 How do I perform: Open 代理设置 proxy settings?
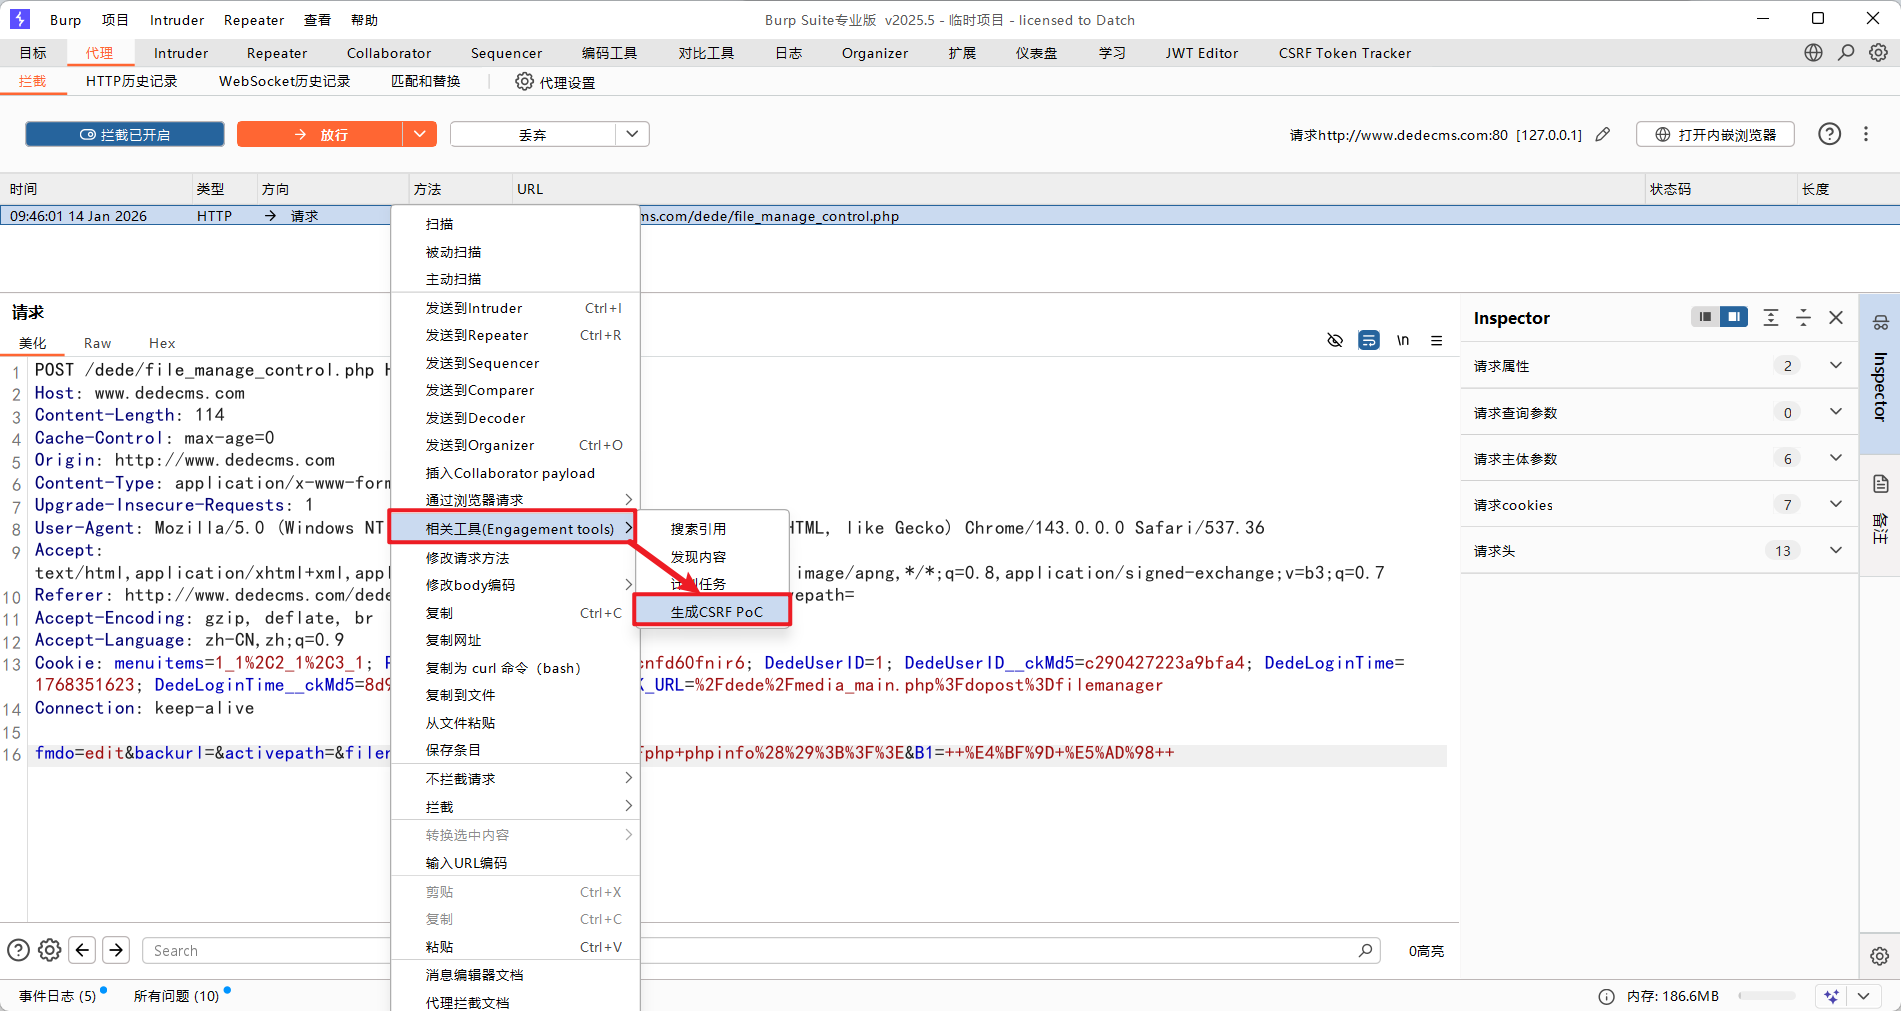pyautogui.click(x=555, y=82)
